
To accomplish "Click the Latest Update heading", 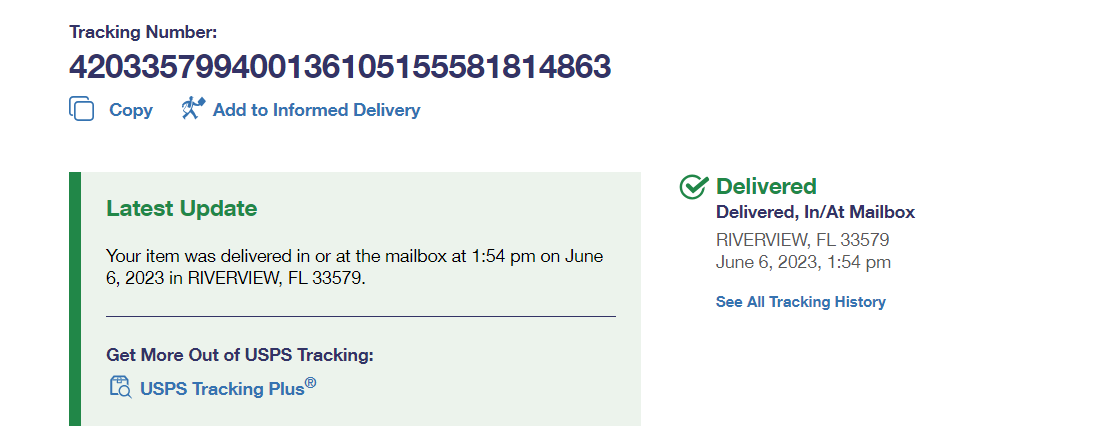I will point(181,208).
